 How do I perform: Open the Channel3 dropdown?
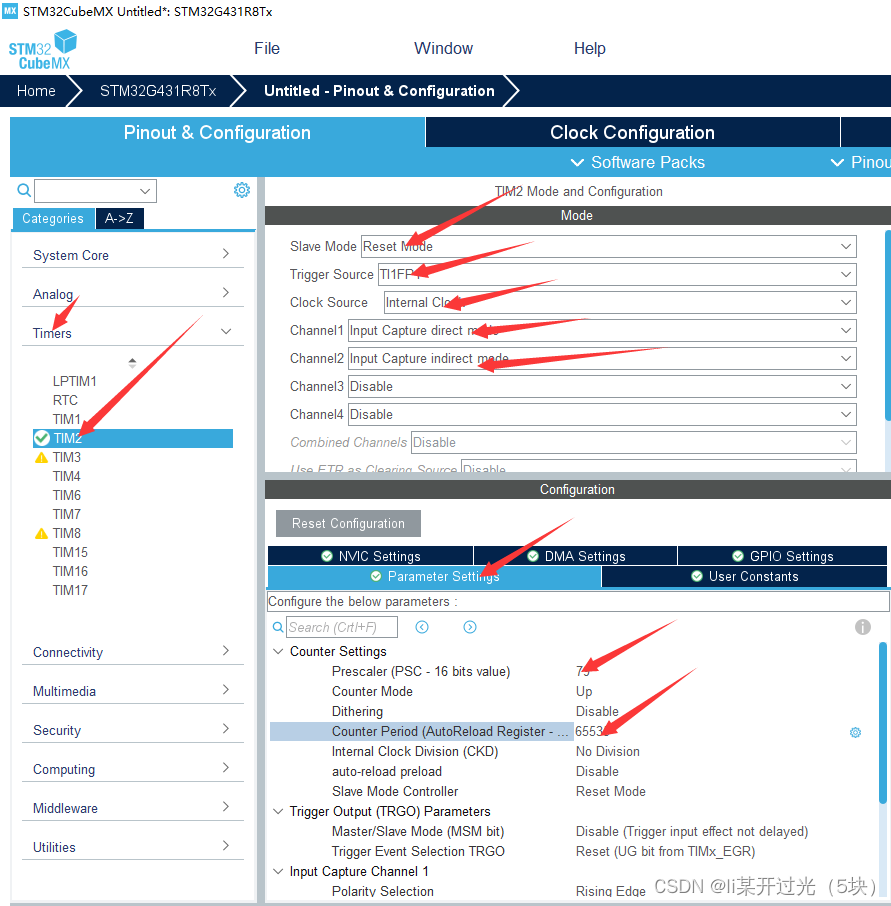[x=602, y=387]
